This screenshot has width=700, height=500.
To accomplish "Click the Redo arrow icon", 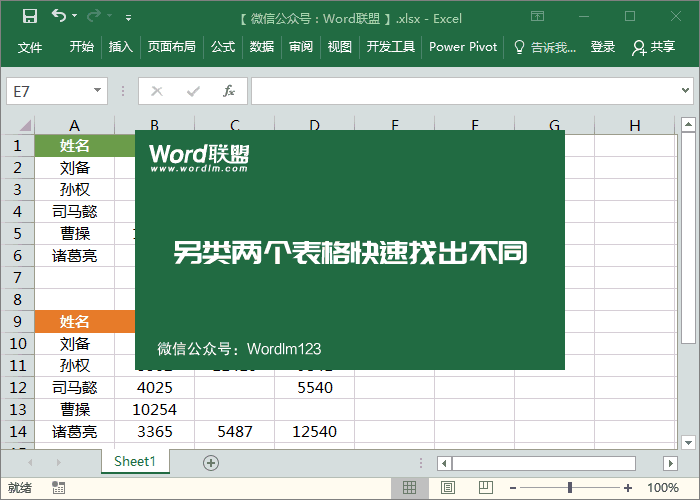I will point(94,16).
